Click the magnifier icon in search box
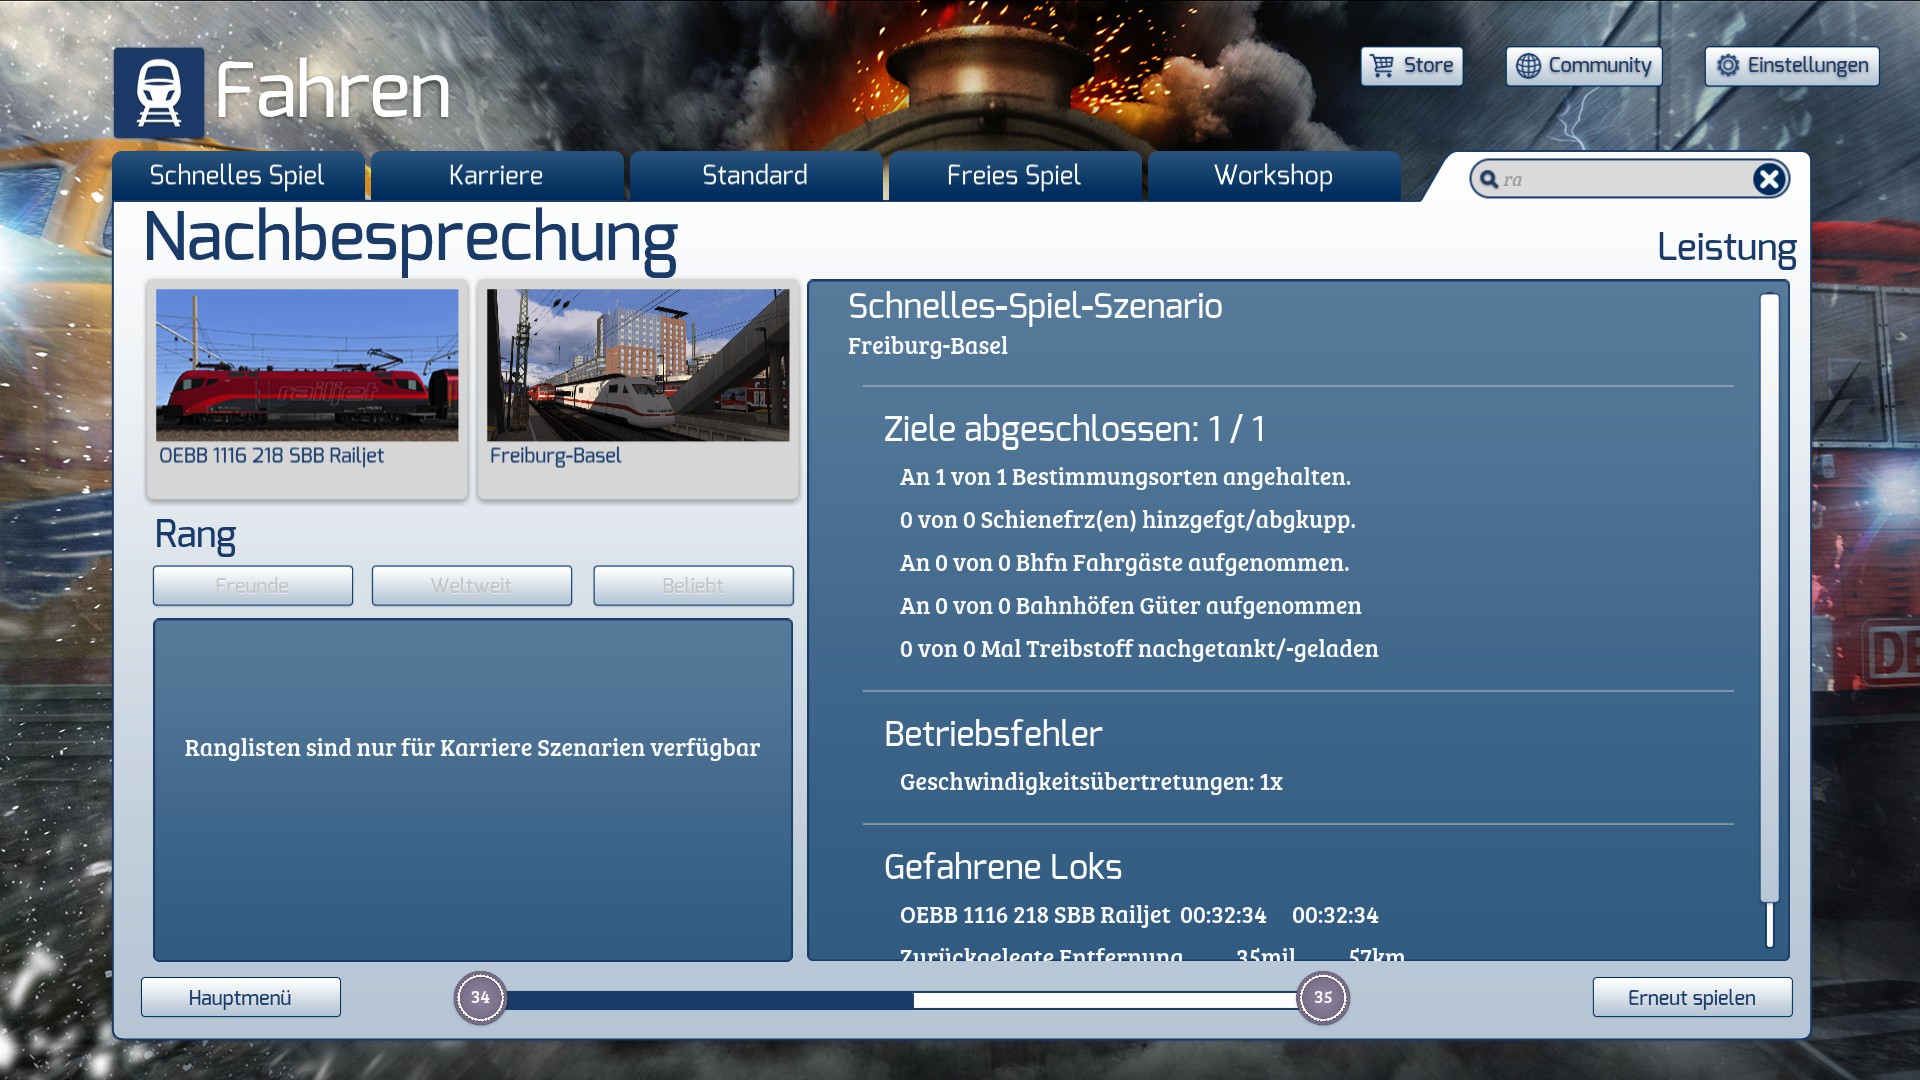1920x1080 pixels. pos(1489,180)
